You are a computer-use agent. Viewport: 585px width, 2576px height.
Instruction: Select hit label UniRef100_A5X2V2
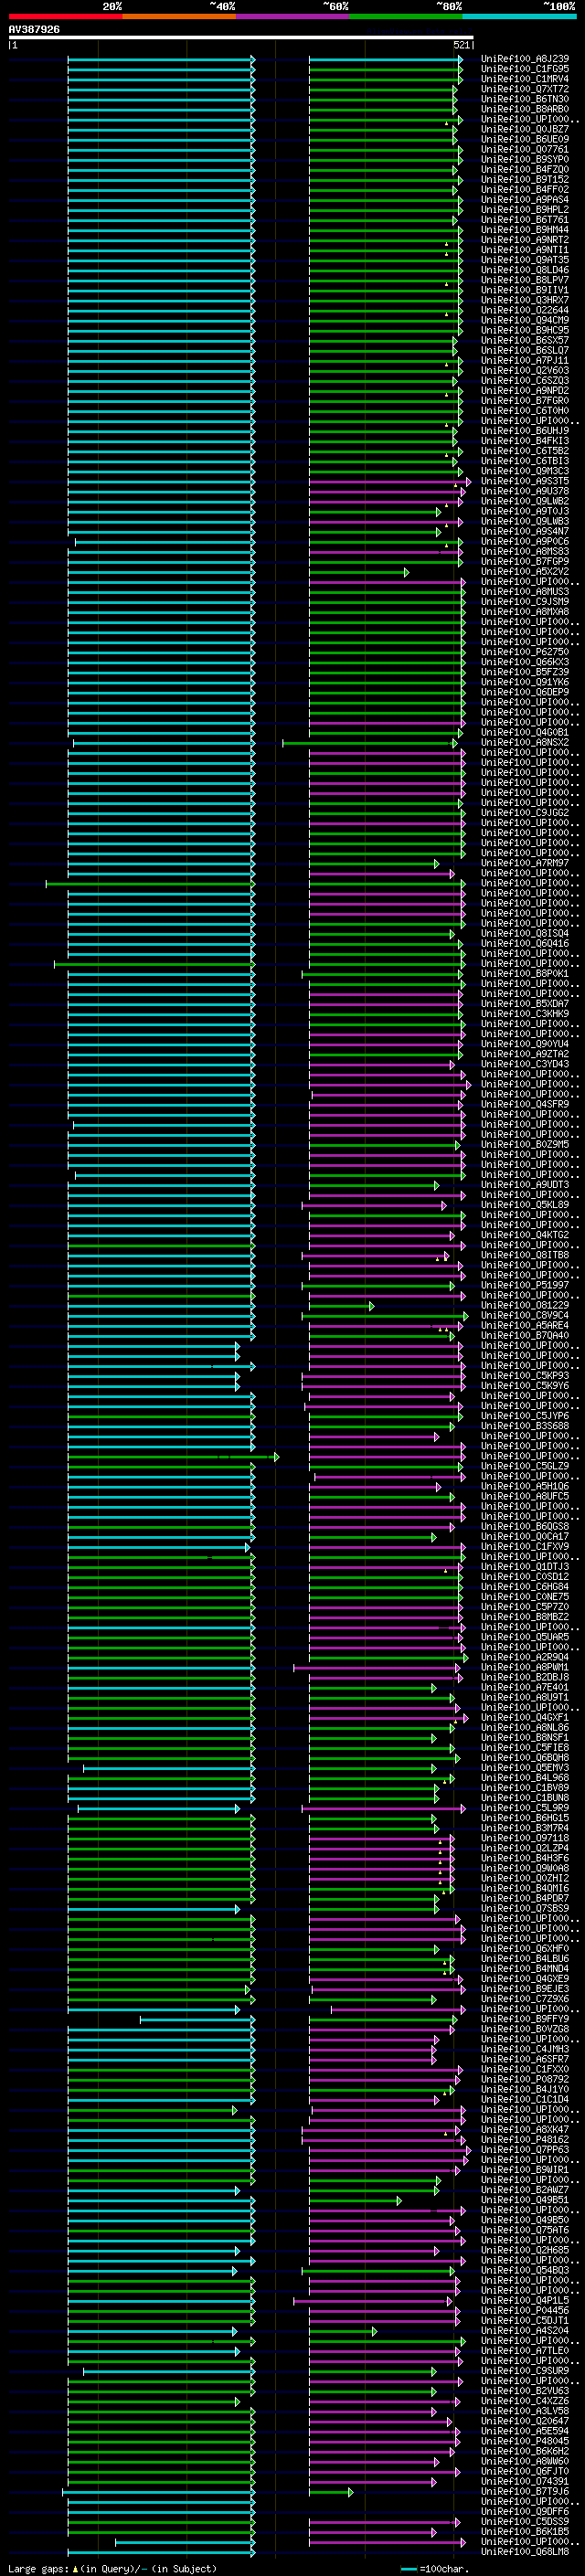[x=525, y=571]
